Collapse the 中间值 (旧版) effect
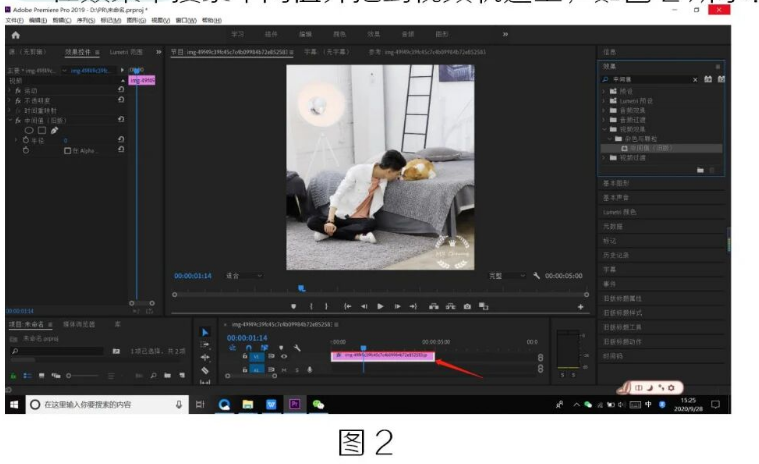Screen dimensions: 759x464 pos(9,120)
